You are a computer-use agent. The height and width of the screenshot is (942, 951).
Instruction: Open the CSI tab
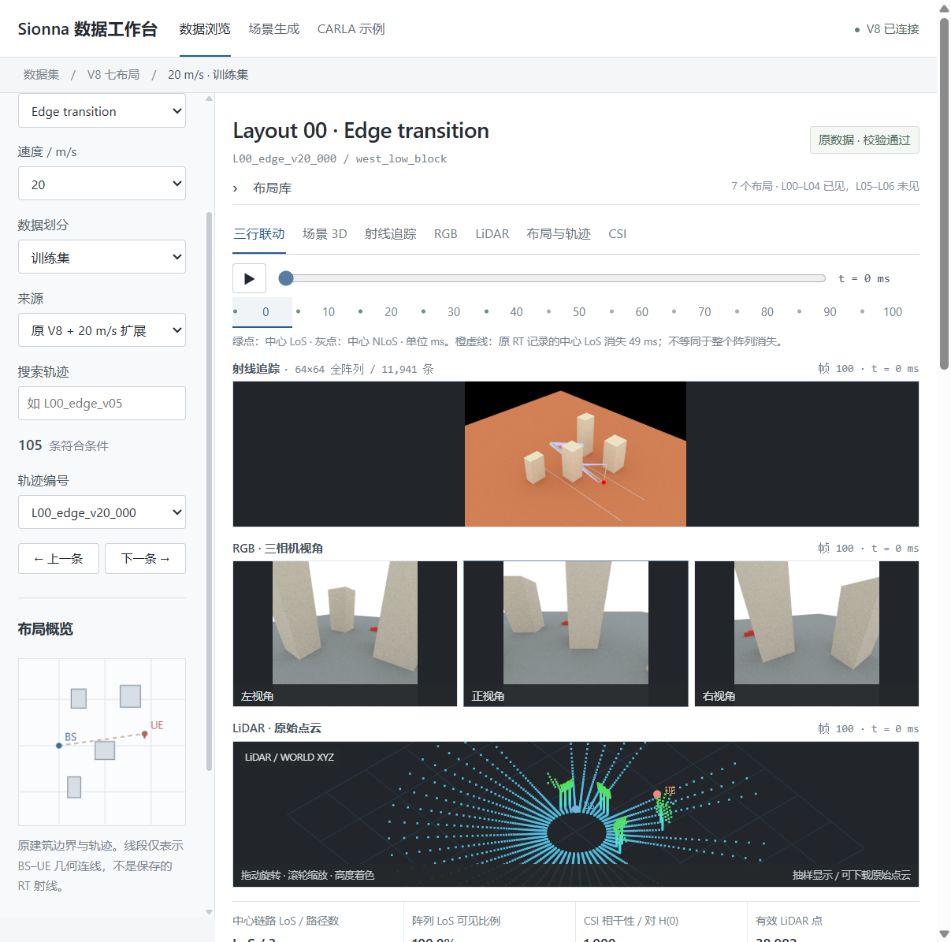(x=617, y=234)
